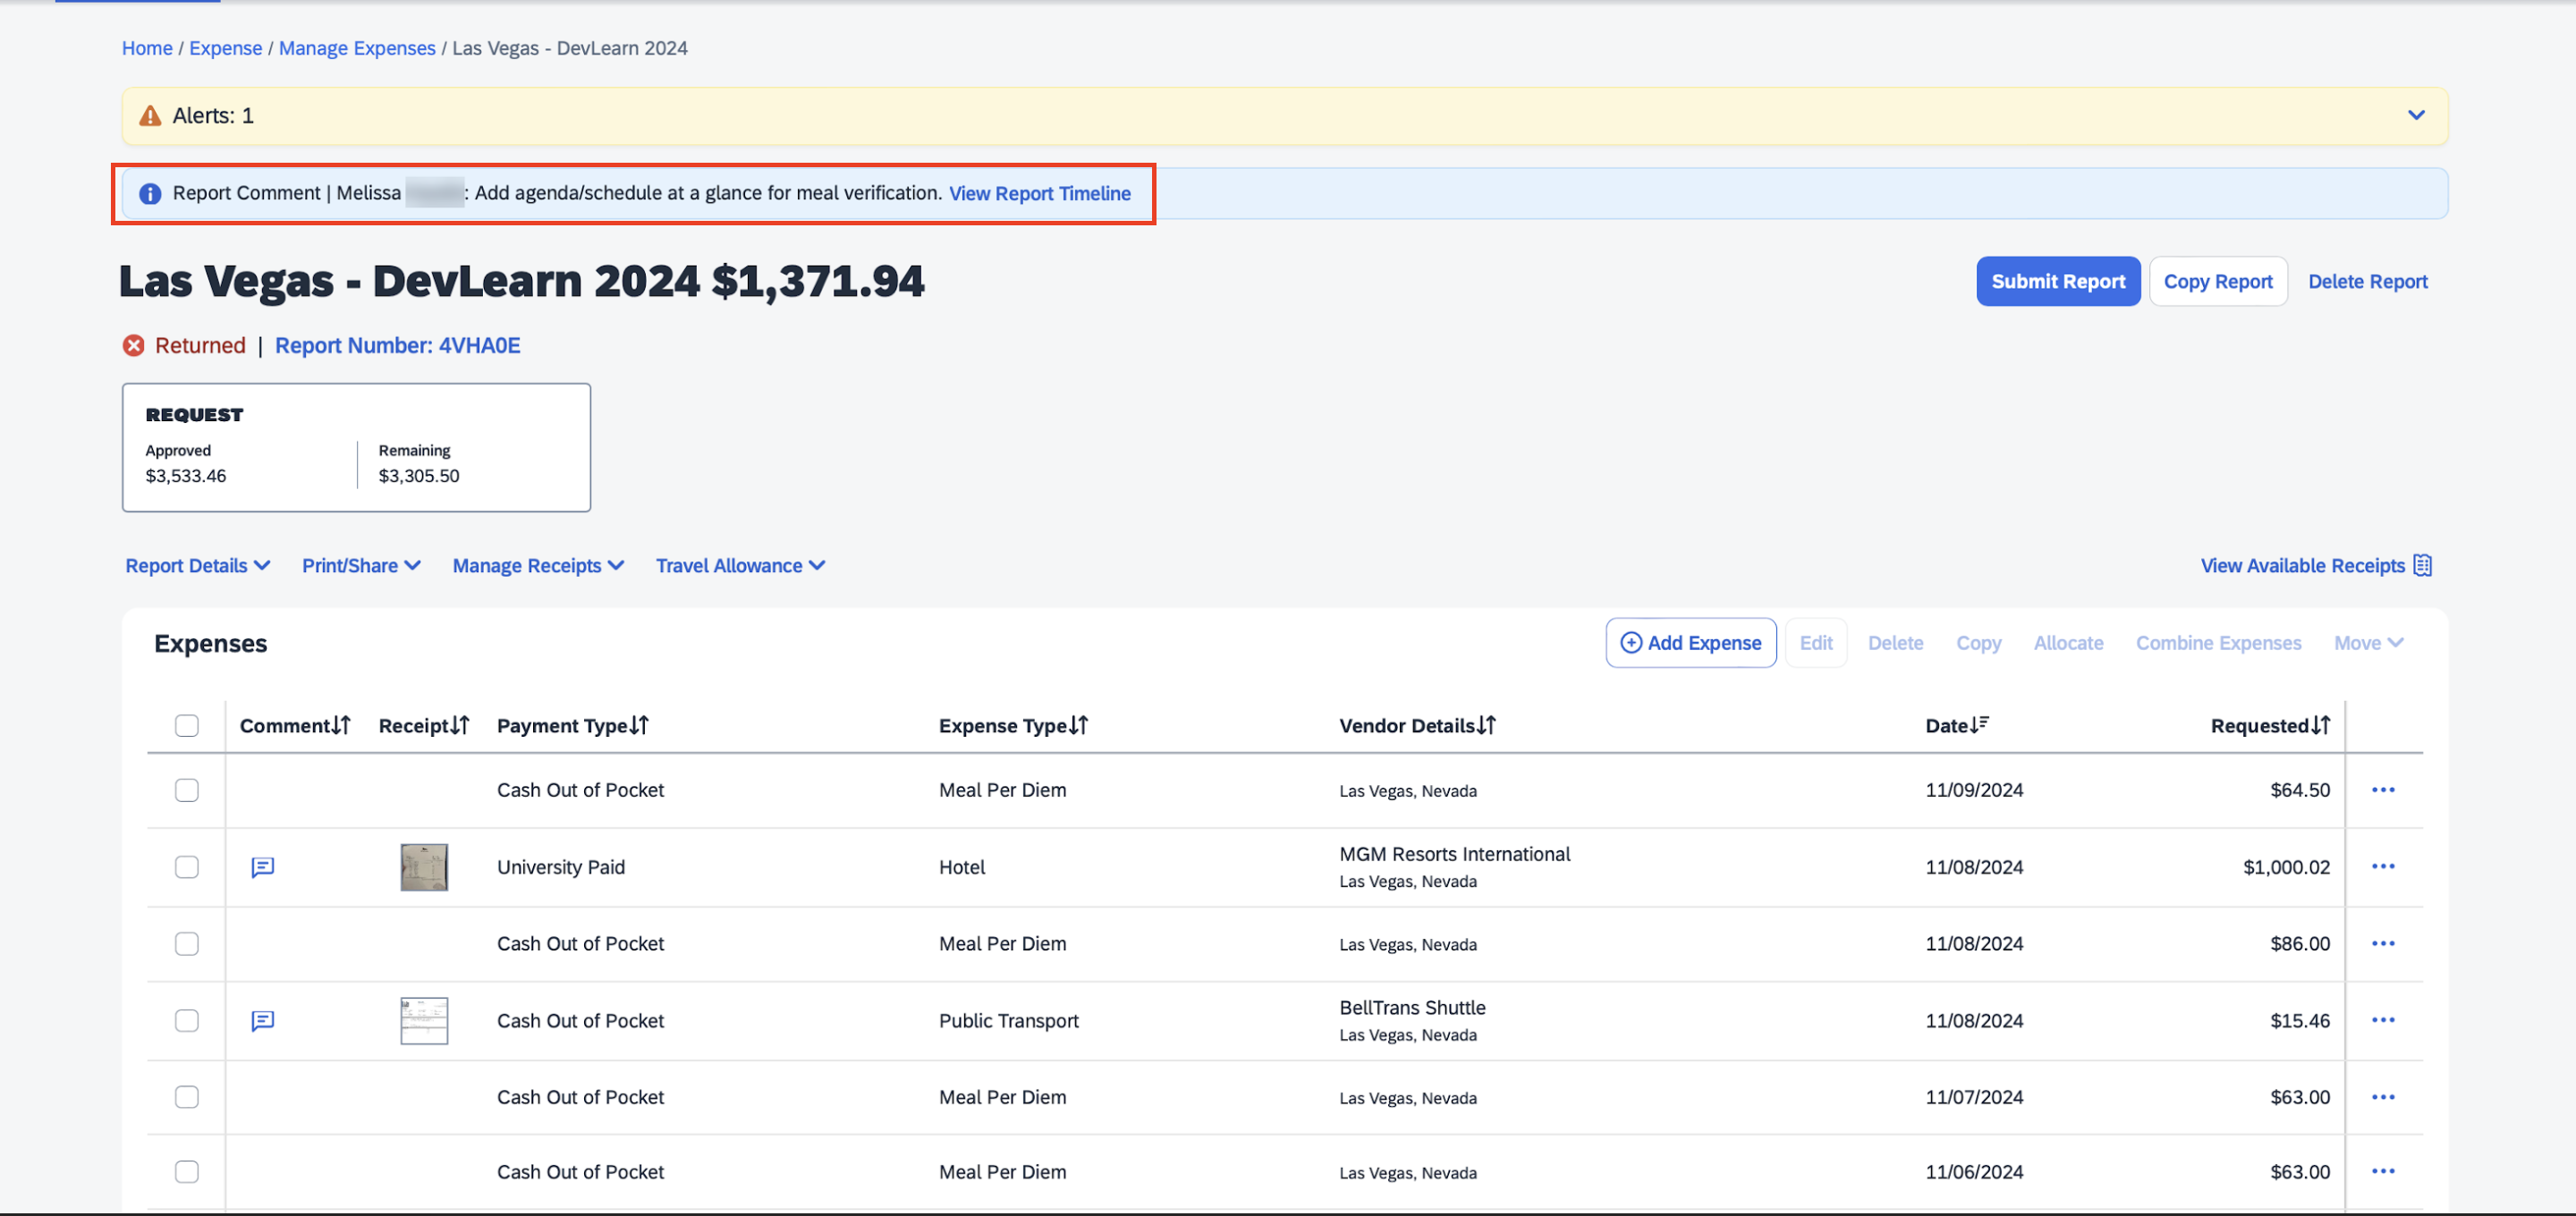The height and width of the screenshot is (1216, 2576).
Task: Open the Report Details dropdown
Action: pyautogui.click(x=198, y=566)
